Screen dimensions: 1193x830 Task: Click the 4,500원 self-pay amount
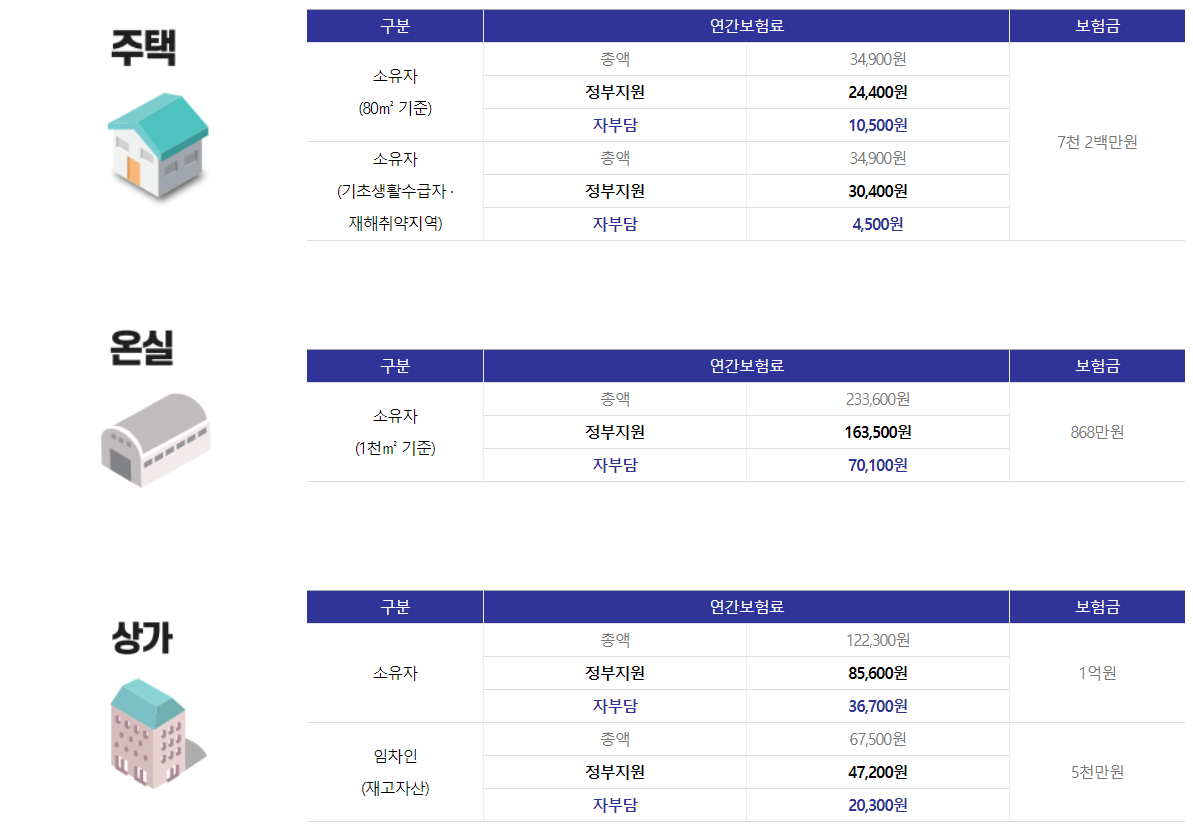(x=878, y=224)
